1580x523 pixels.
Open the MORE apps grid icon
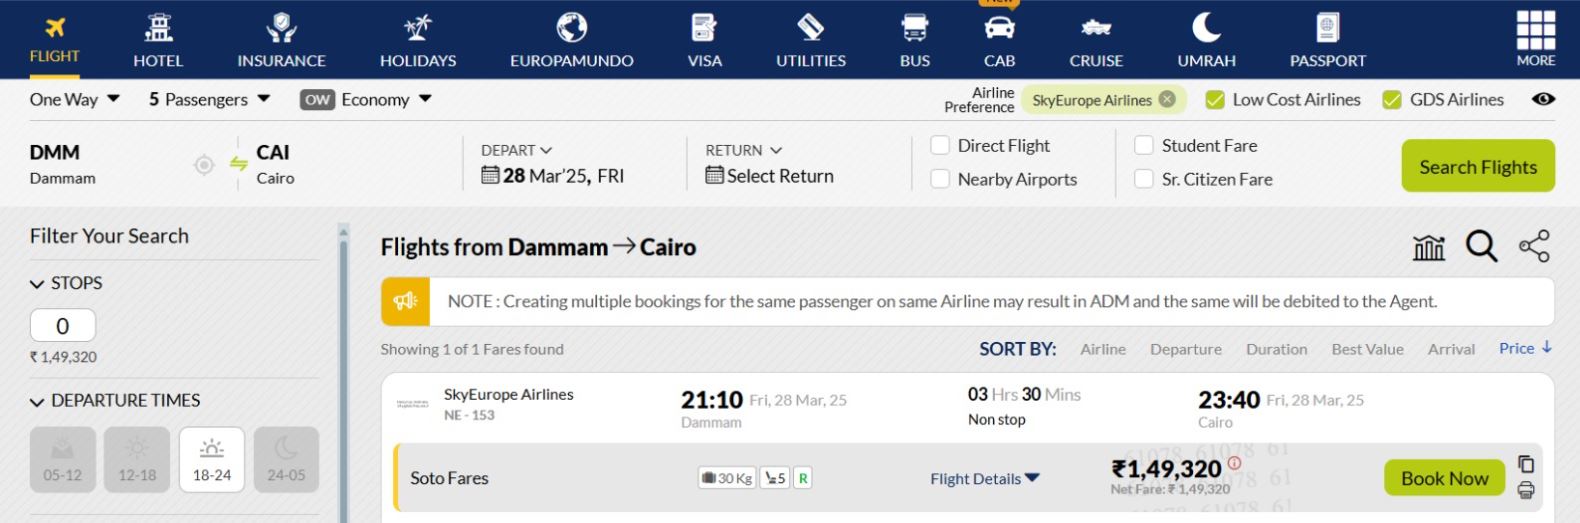point(1535,39)
